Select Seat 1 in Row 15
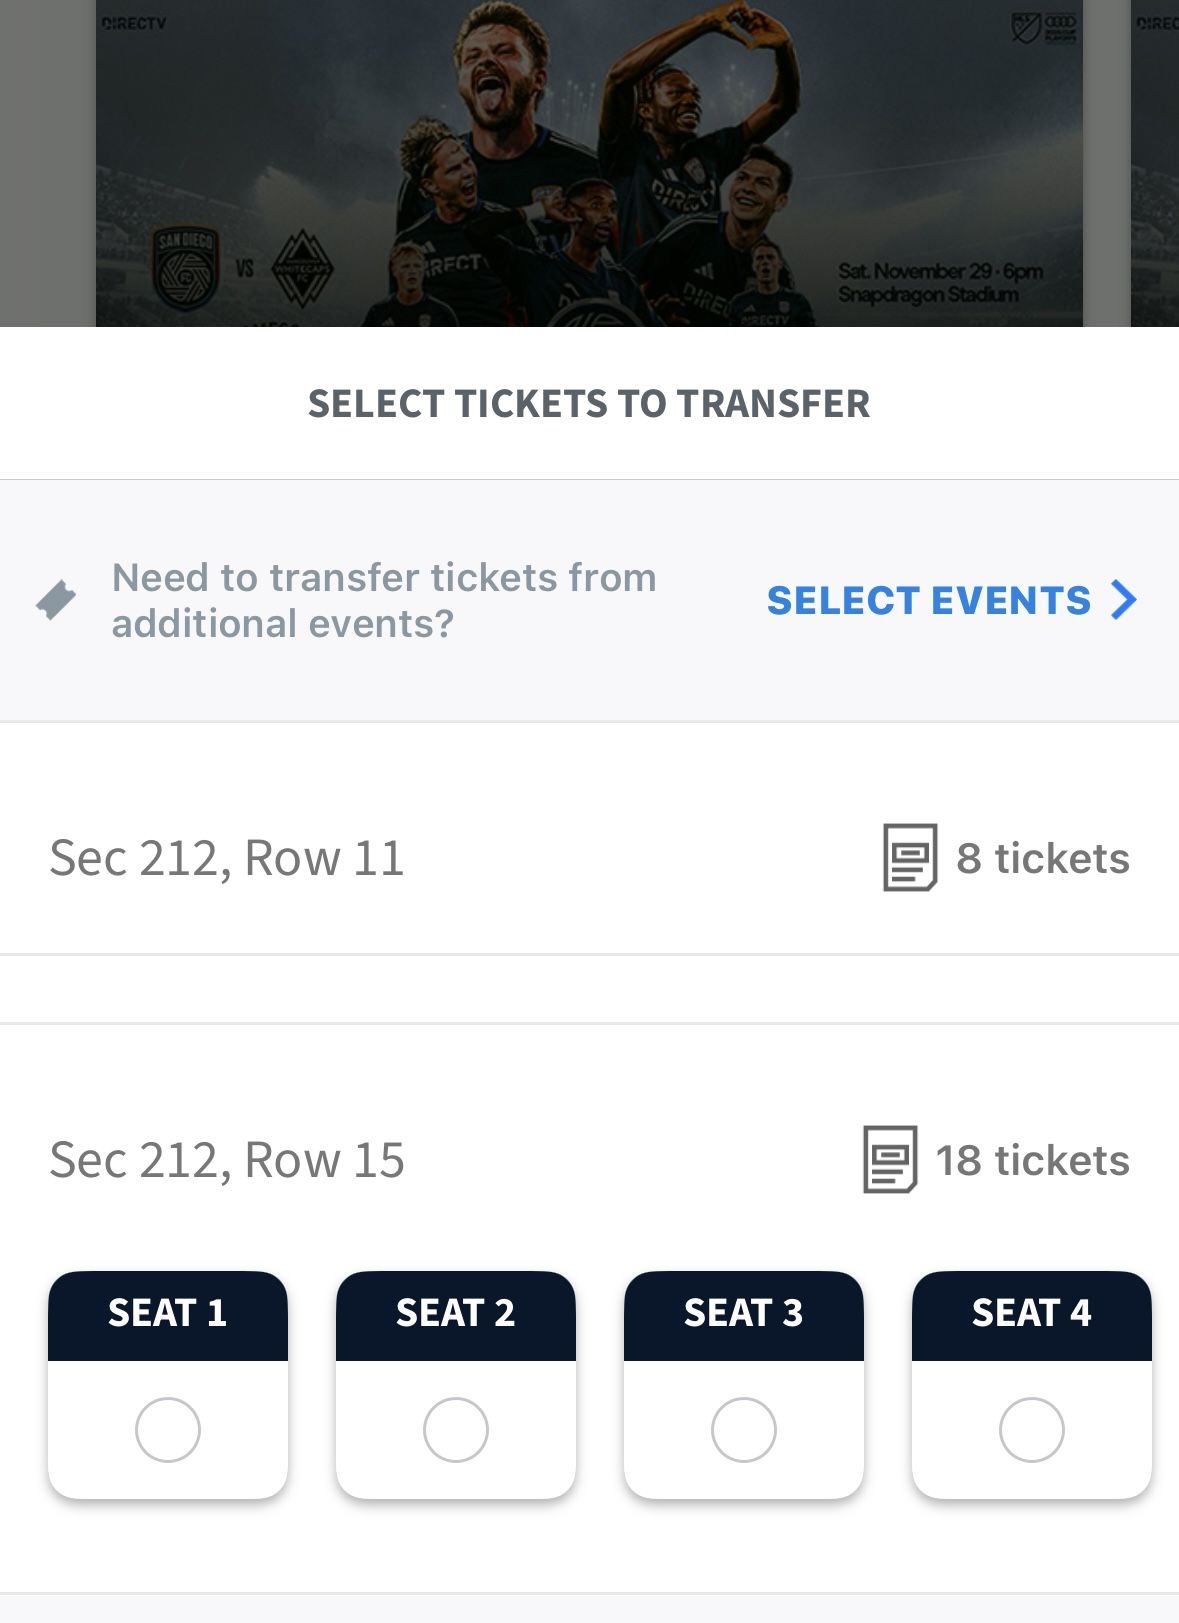Screen dimensions: 1179x1623 pyautogui.click(x=167, y=1429)
